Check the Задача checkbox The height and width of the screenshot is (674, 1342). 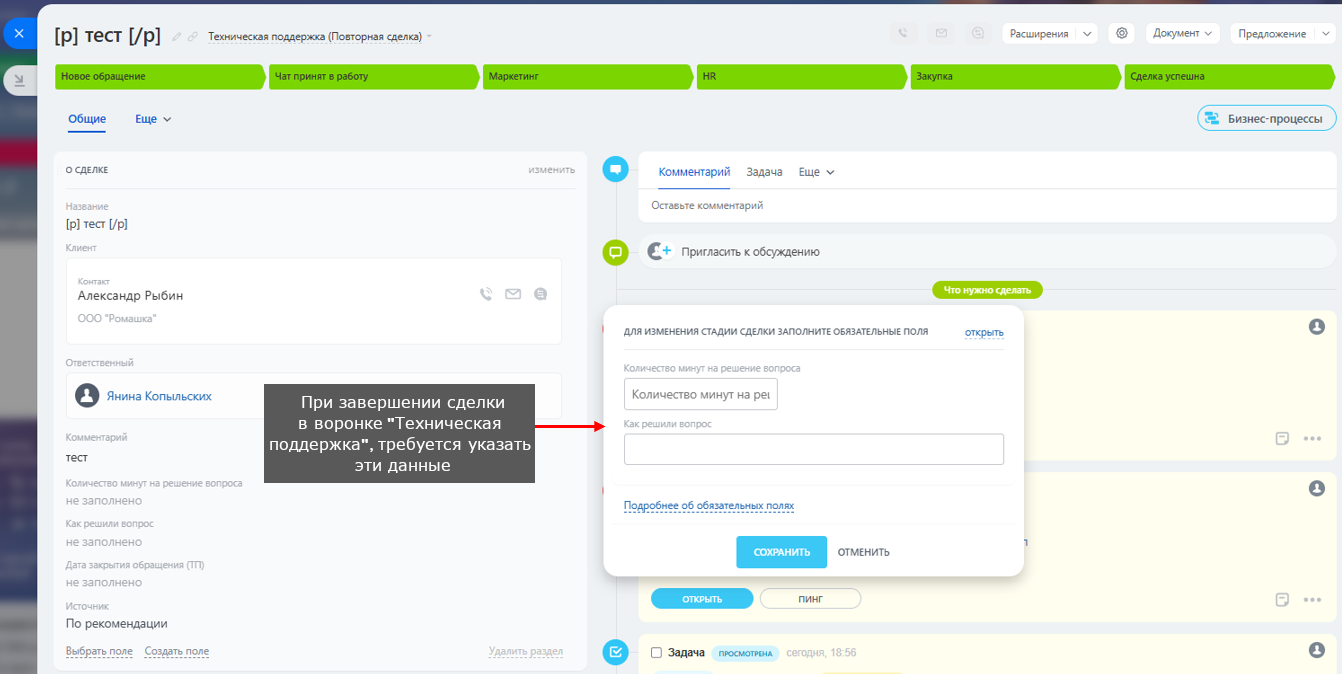pyautogui.click(x=657, y=653)
